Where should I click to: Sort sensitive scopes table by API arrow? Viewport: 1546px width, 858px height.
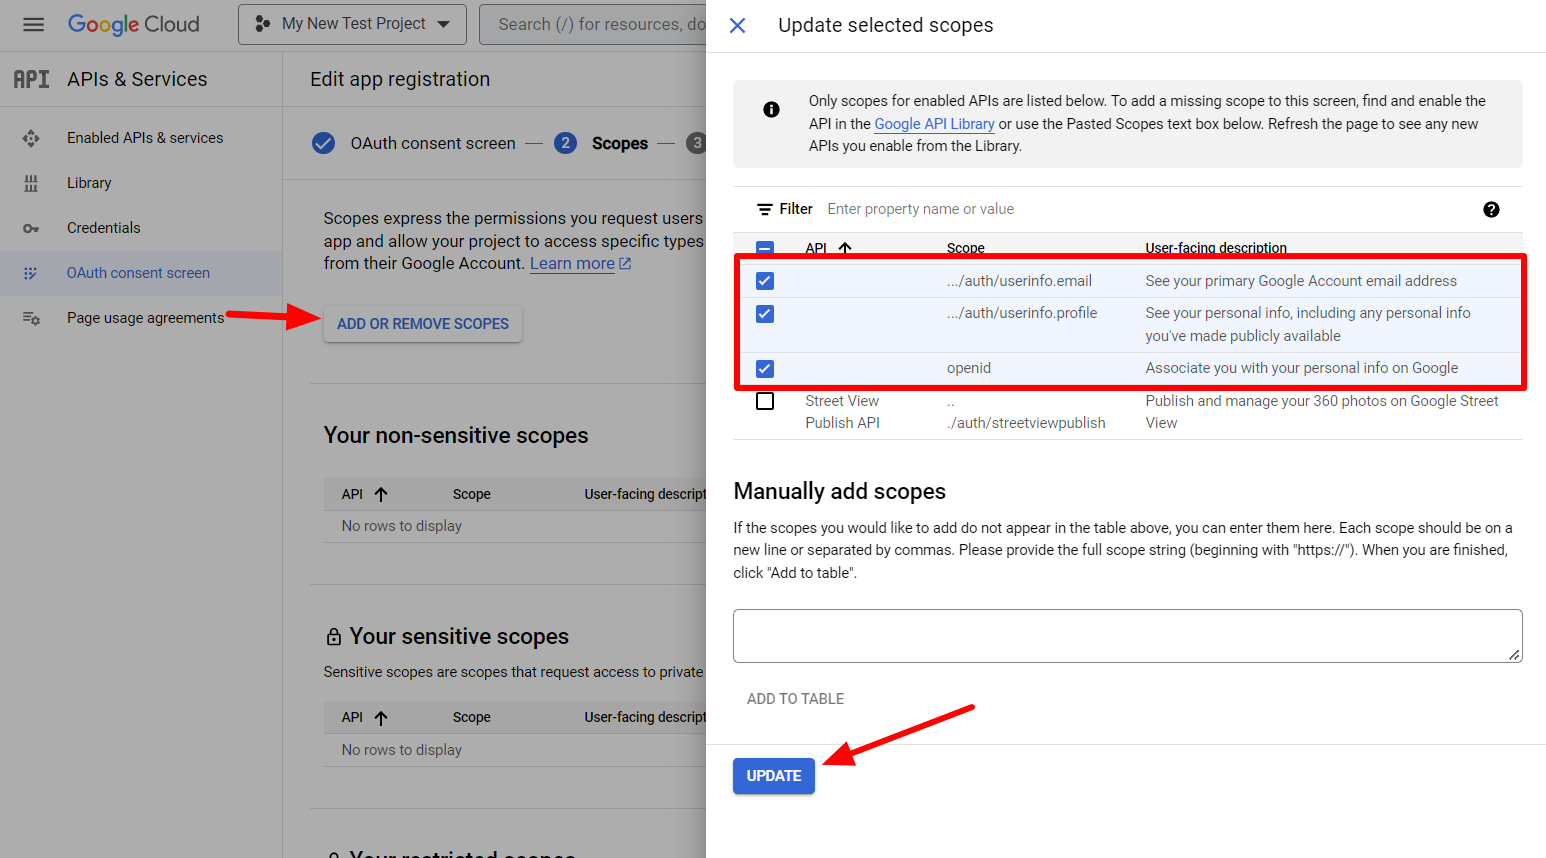point(381,717)
